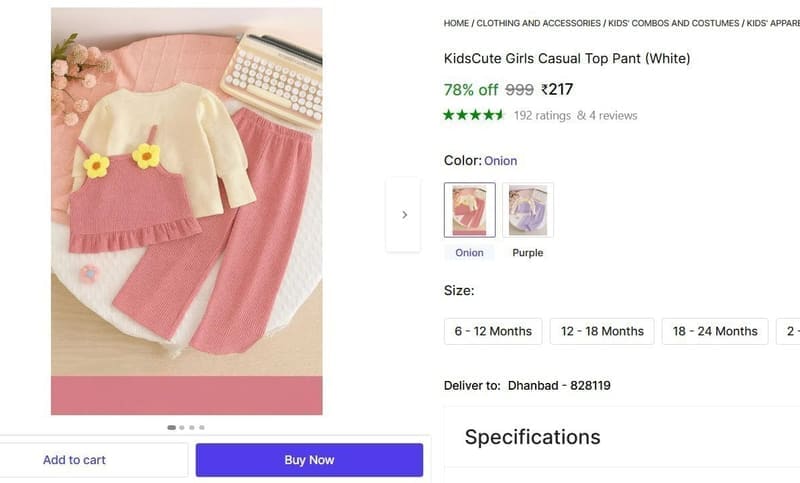Choose size 18 - 24 Months
The height and width of the screenshot is (483, 800).
coord(715,332)
